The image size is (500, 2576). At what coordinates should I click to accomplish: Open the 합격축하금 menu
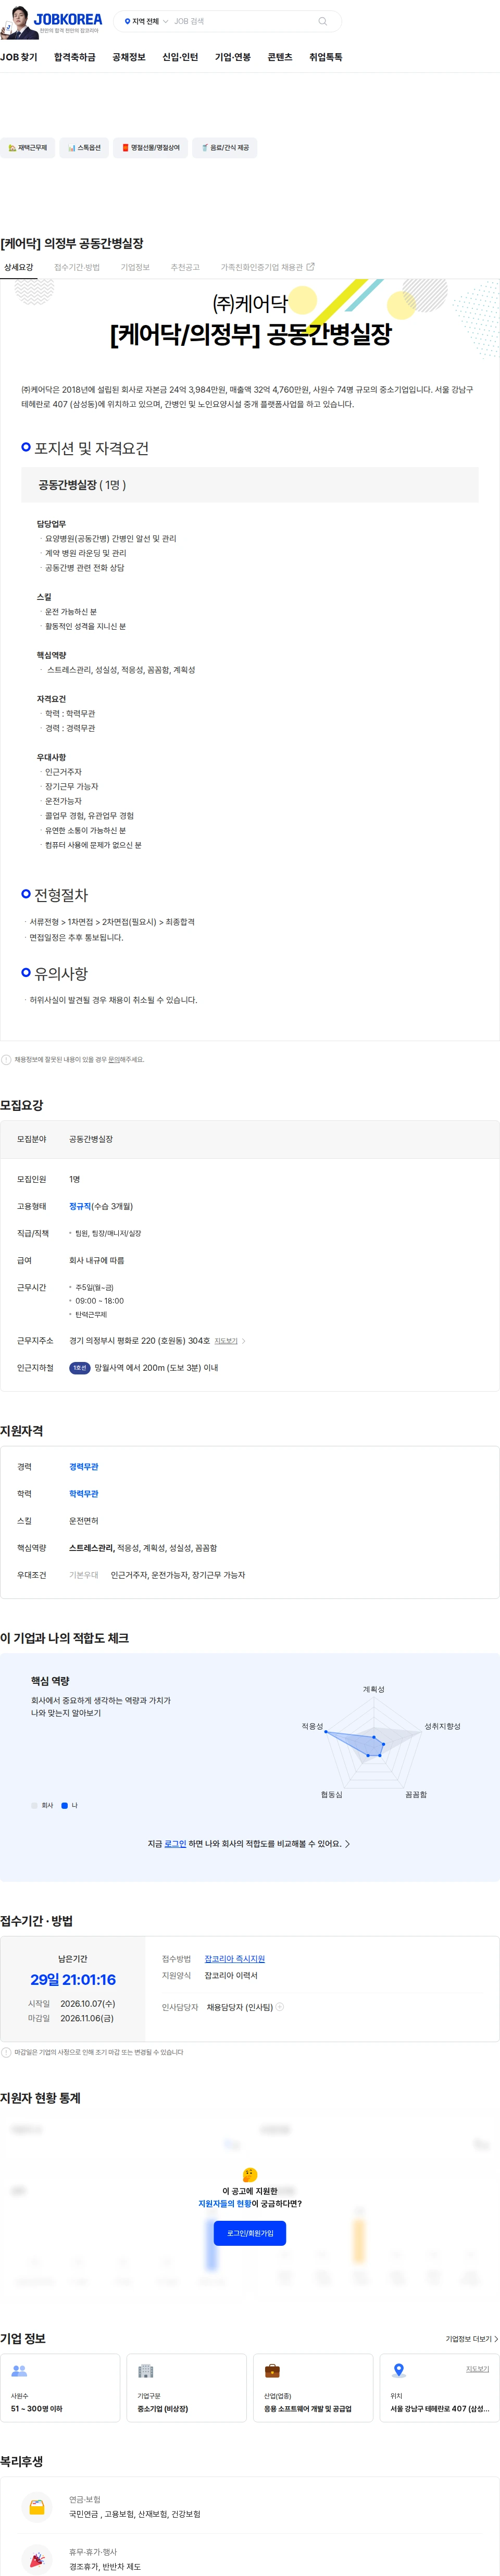(x=75, y=57)
